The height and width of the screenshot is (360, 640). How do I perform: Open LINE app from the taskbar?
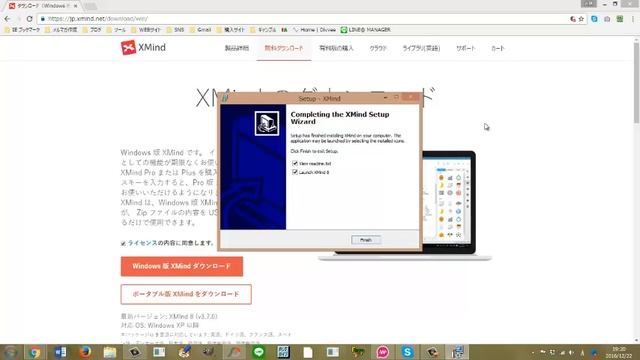tap(259, 352)
